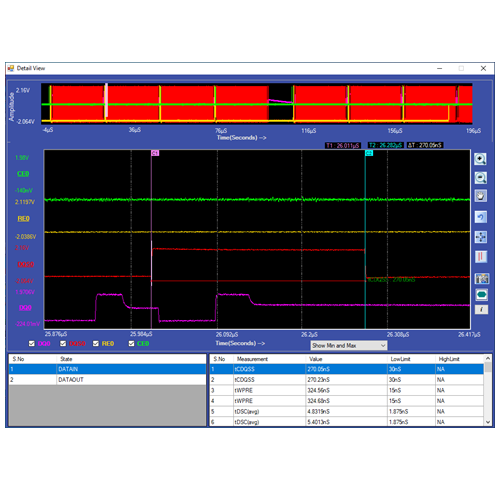Screen dimensions: 500x500
Task: Click the RE0 channel label link
Action: coord(23,219)
